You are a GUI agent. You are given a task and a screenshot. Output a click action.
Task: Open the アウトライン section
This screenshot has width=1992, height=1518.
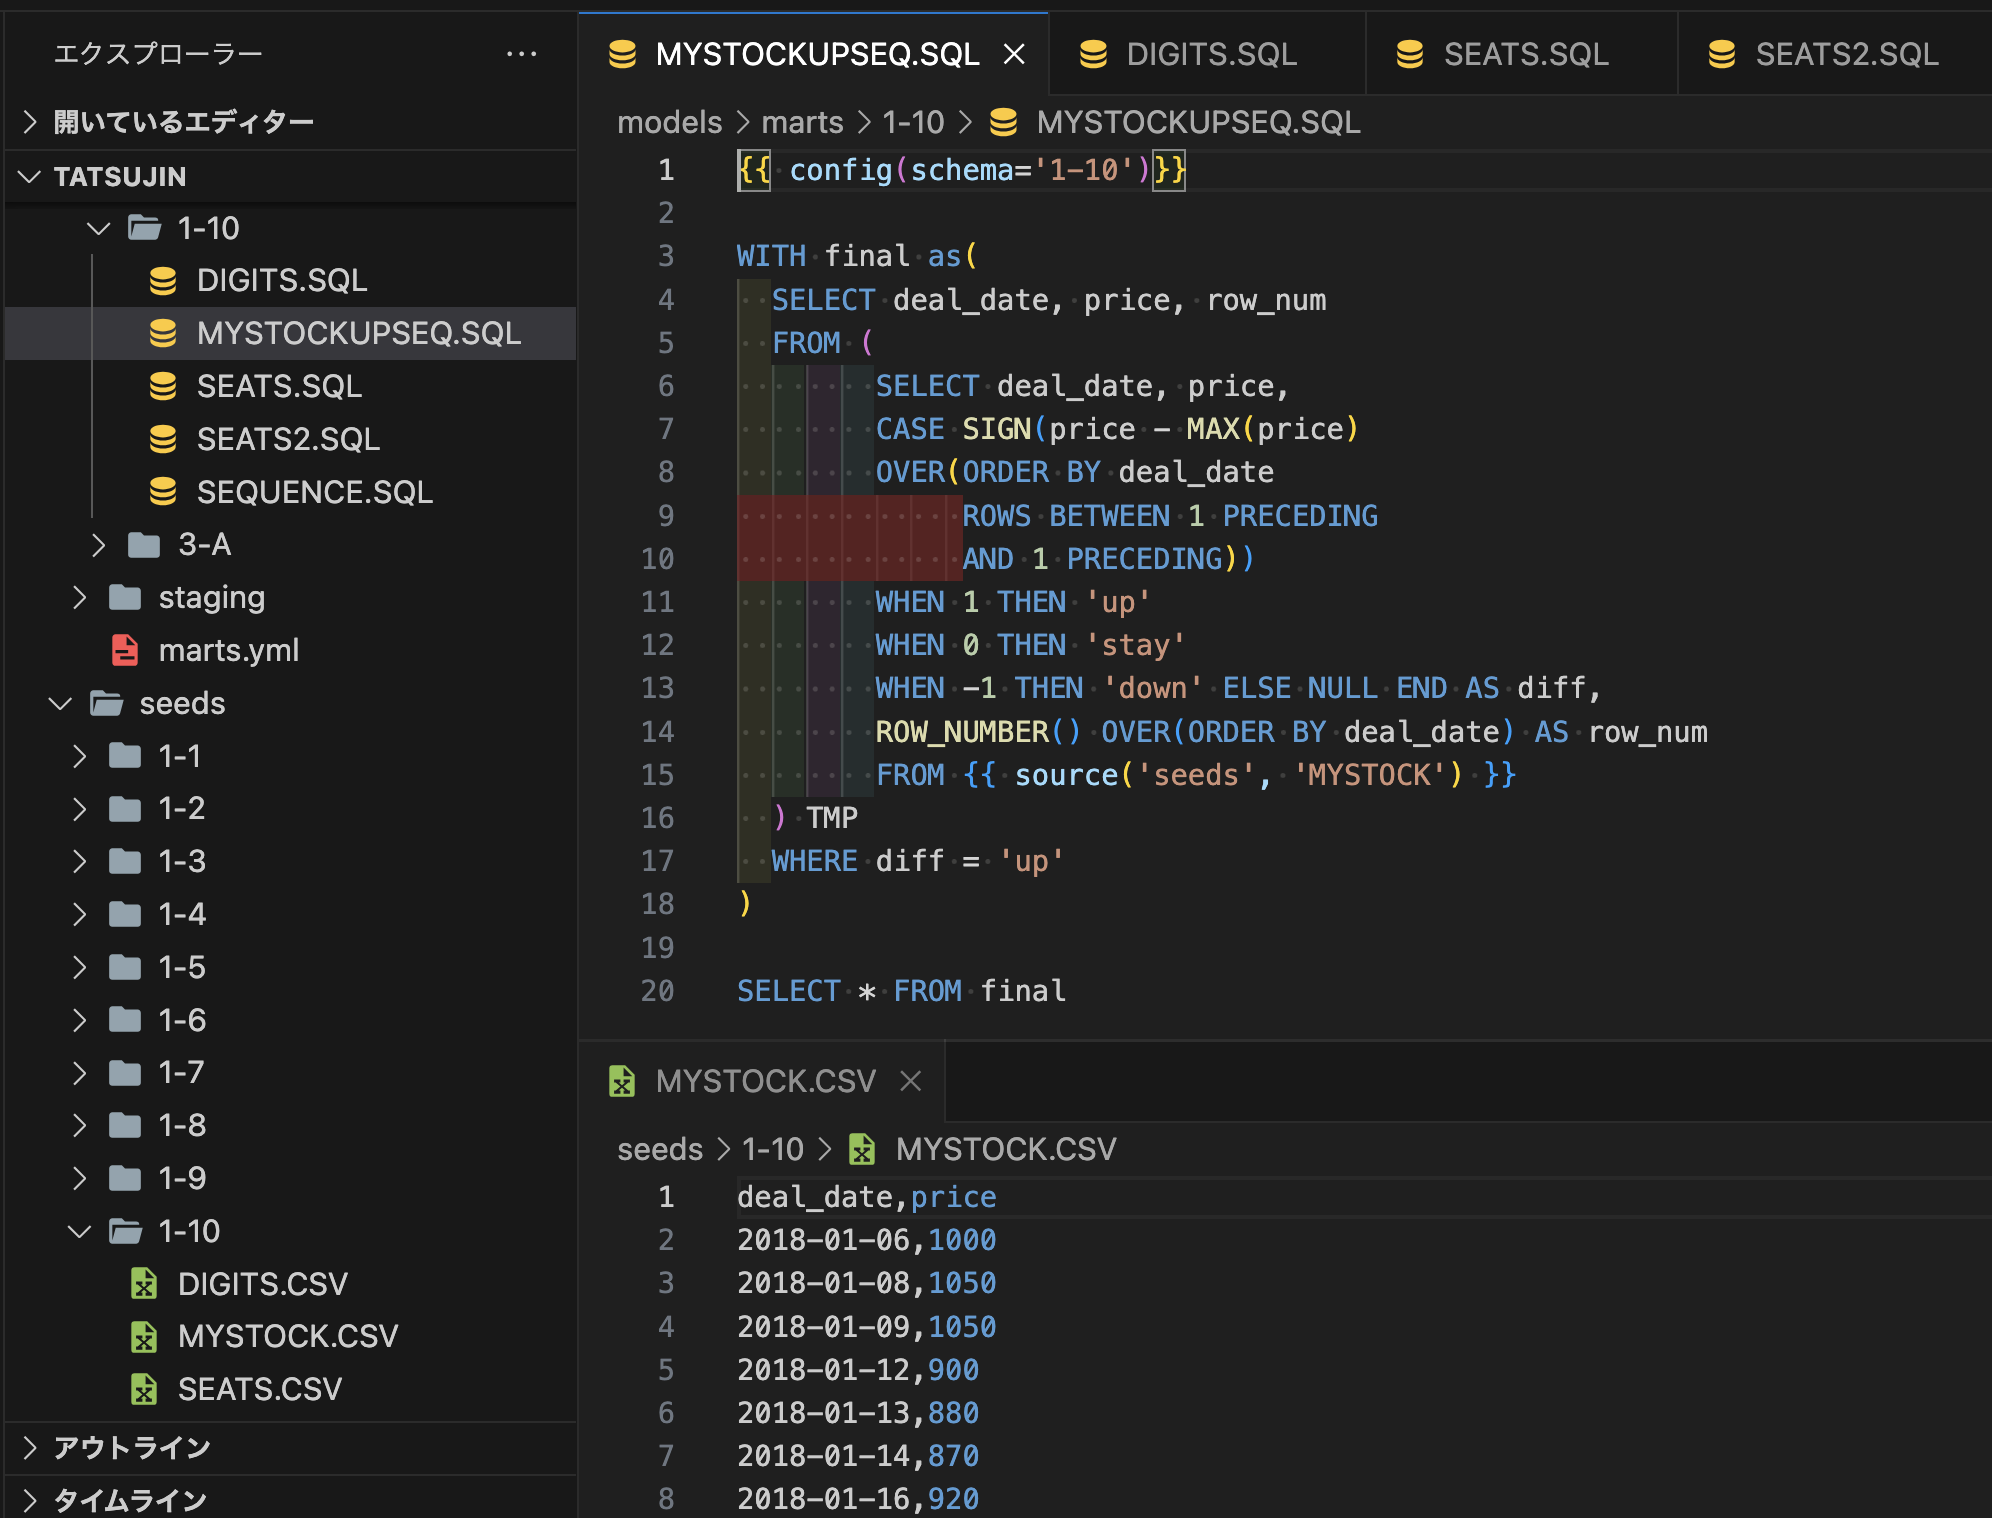133,1447
